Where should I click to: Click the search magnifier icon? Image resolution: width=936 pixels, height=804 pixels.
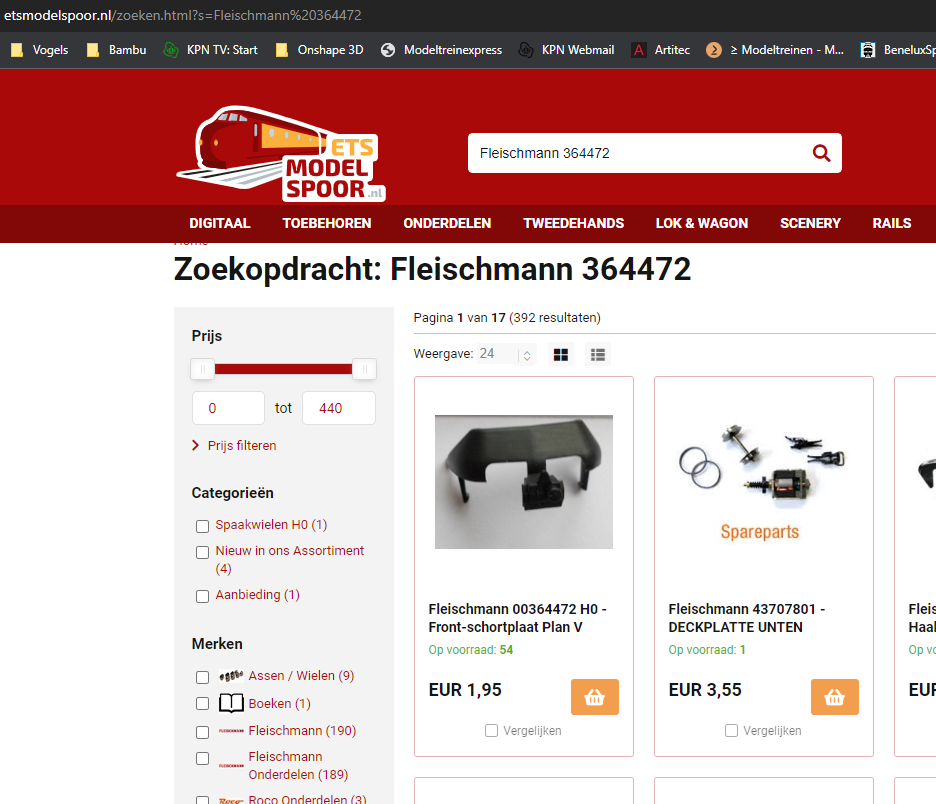pos(821,153)
